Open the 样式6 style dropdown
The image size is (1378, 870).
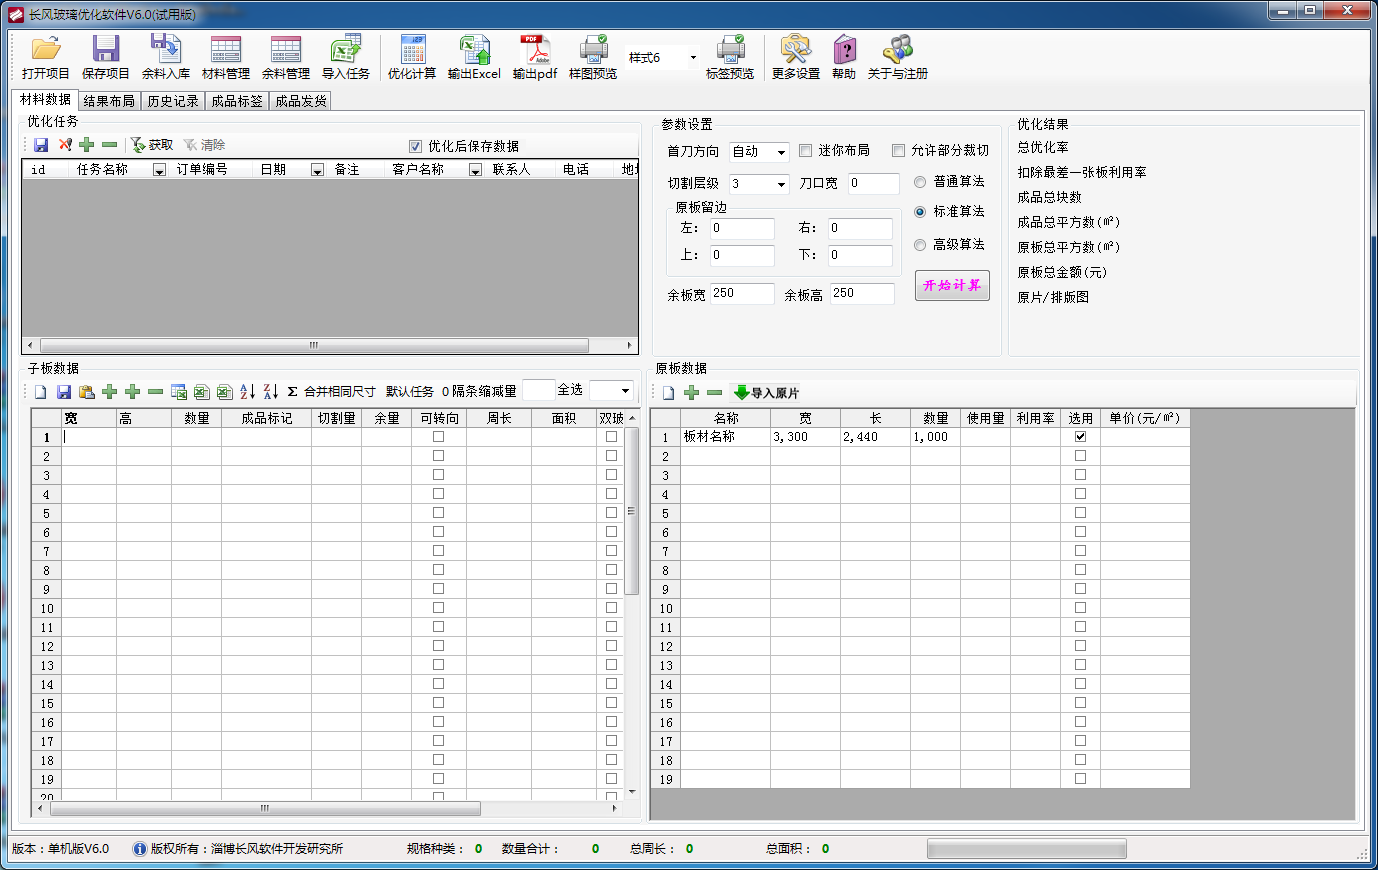[693, 58]
